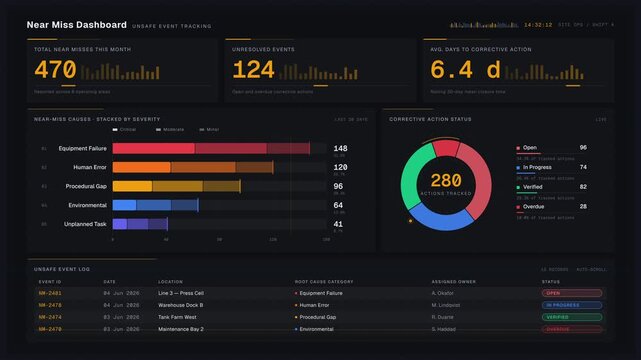Click the Open count 96 in the status legend
641x360 pixels.
click(583, 148)
